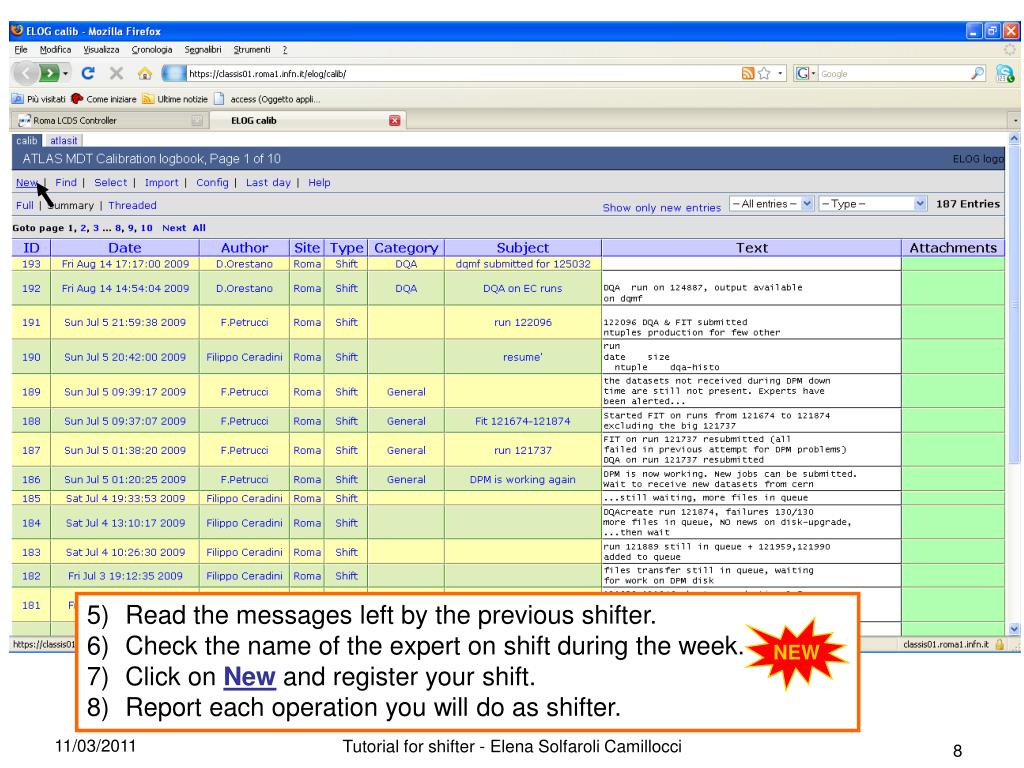
Task: Click the Import link
Action: (161, 183)
